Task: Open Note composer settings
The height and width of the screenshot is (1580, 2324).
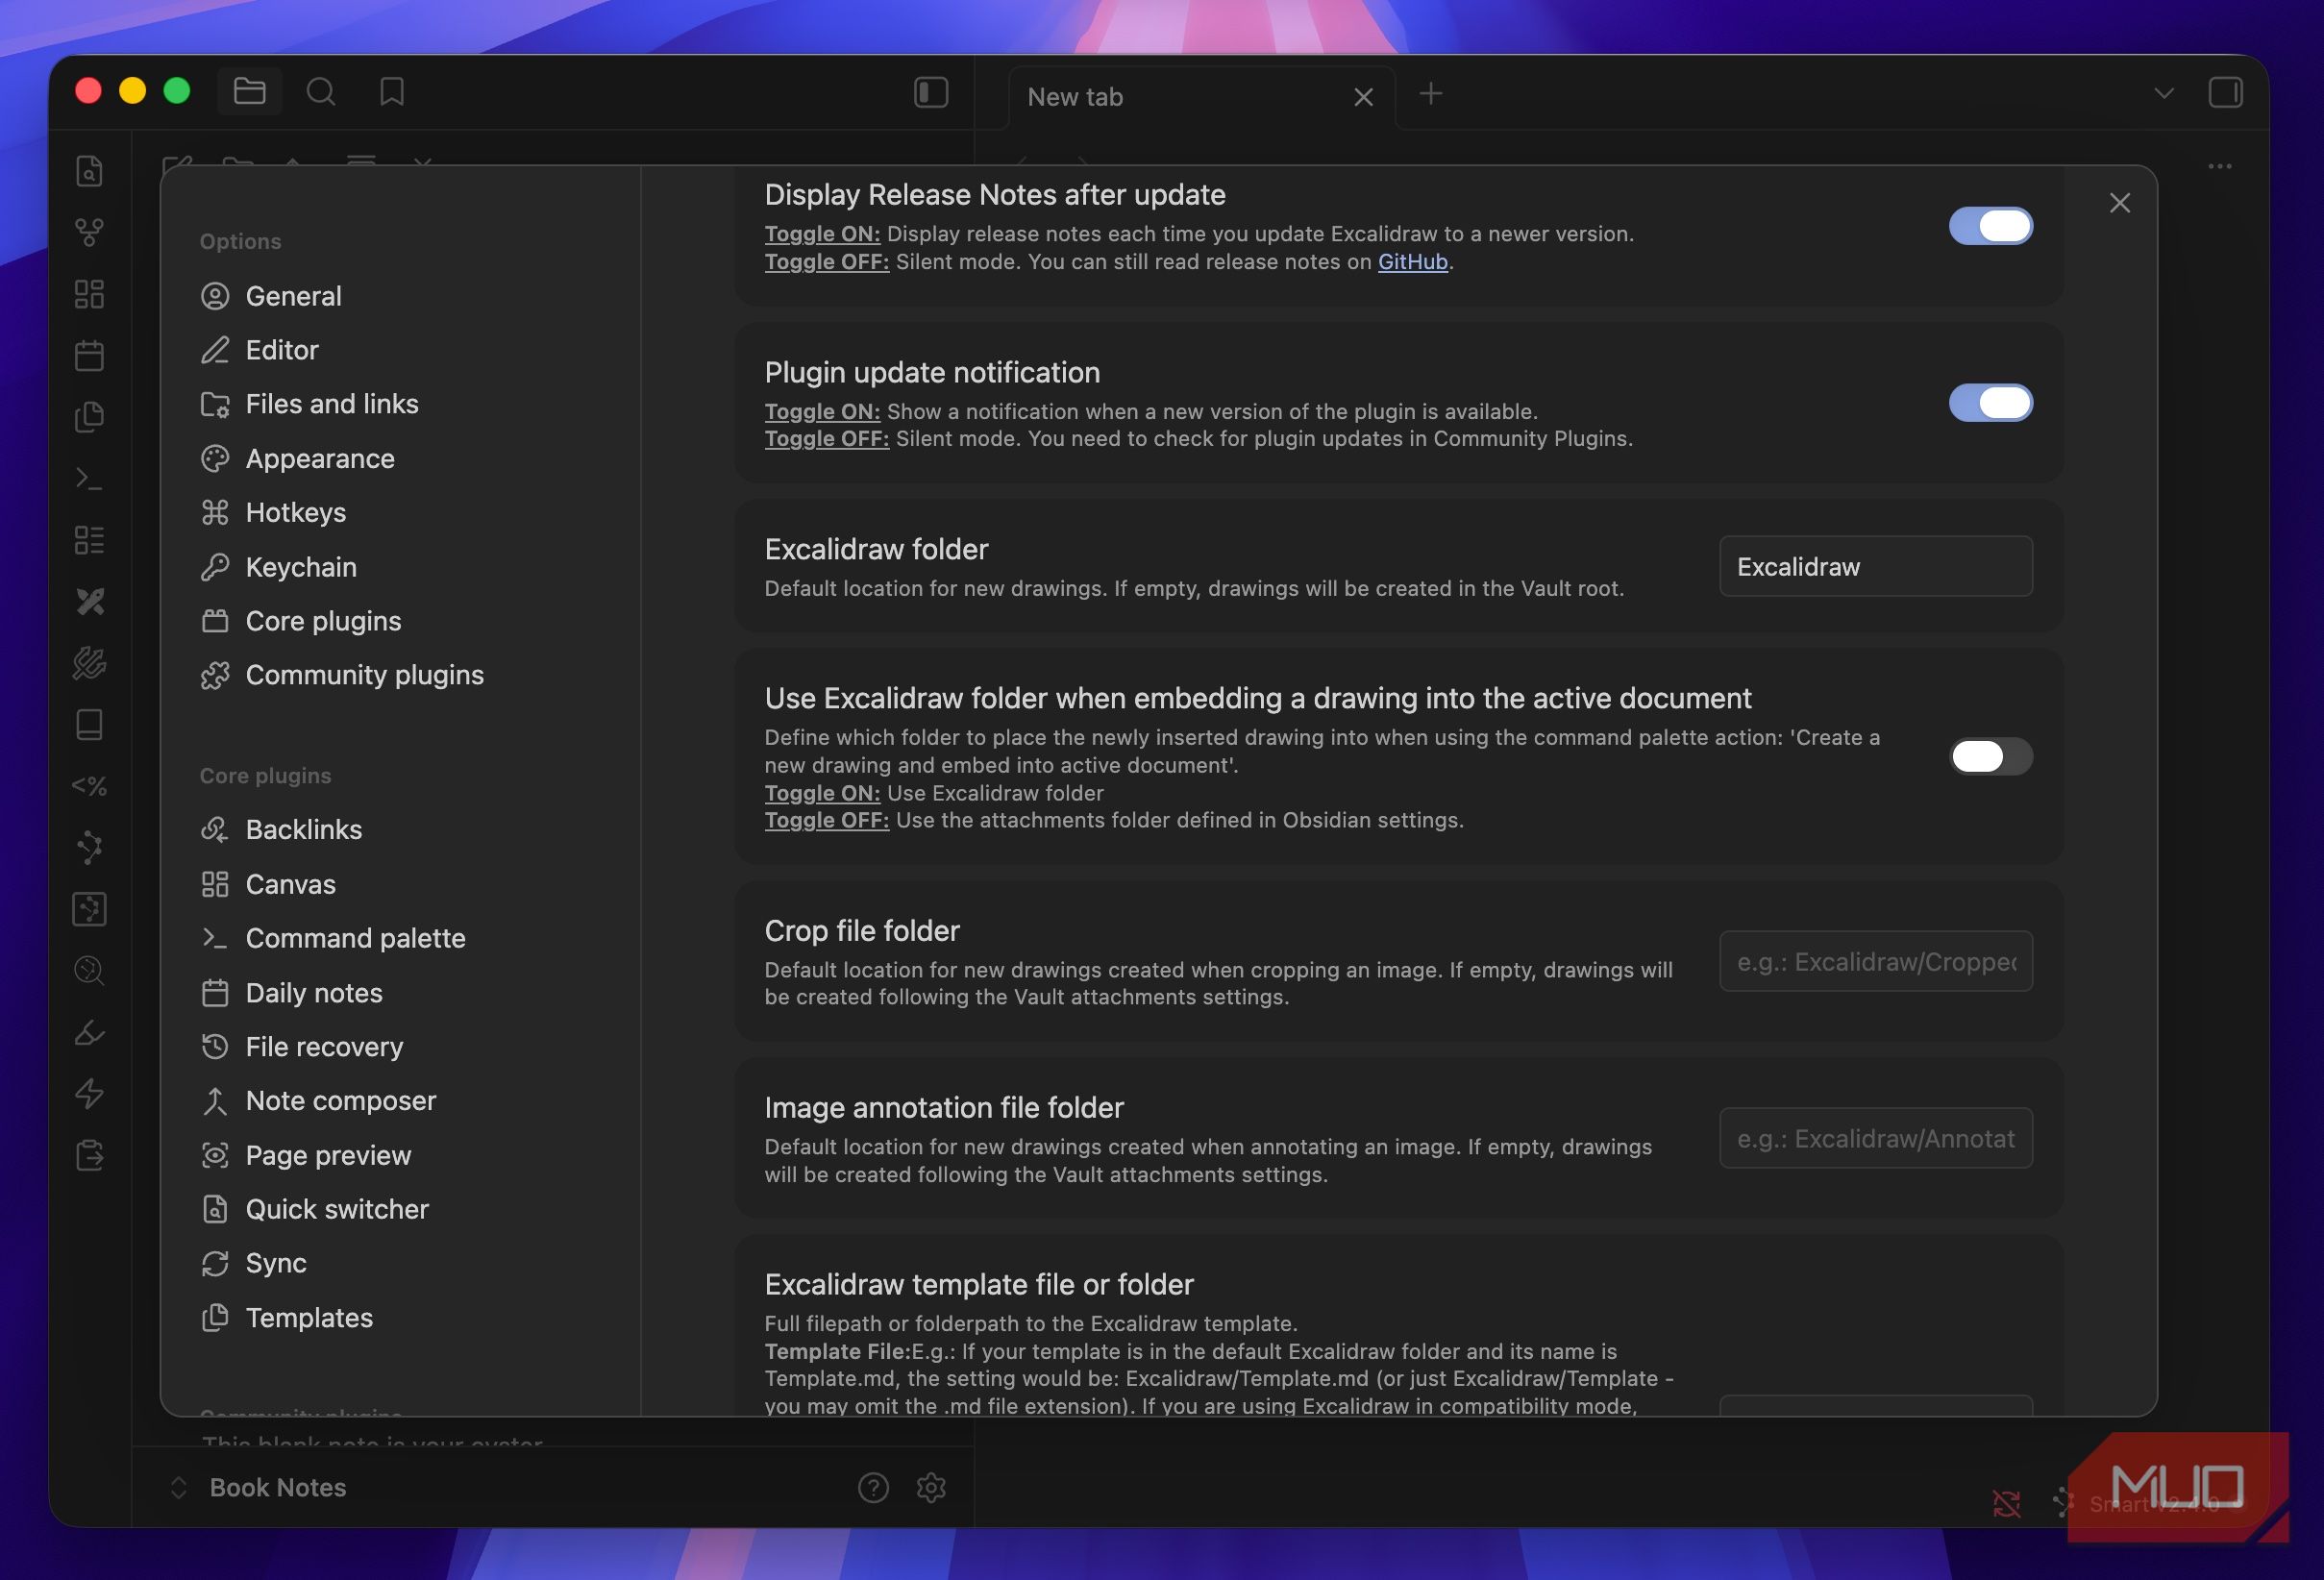Action: click(342, 1101)
